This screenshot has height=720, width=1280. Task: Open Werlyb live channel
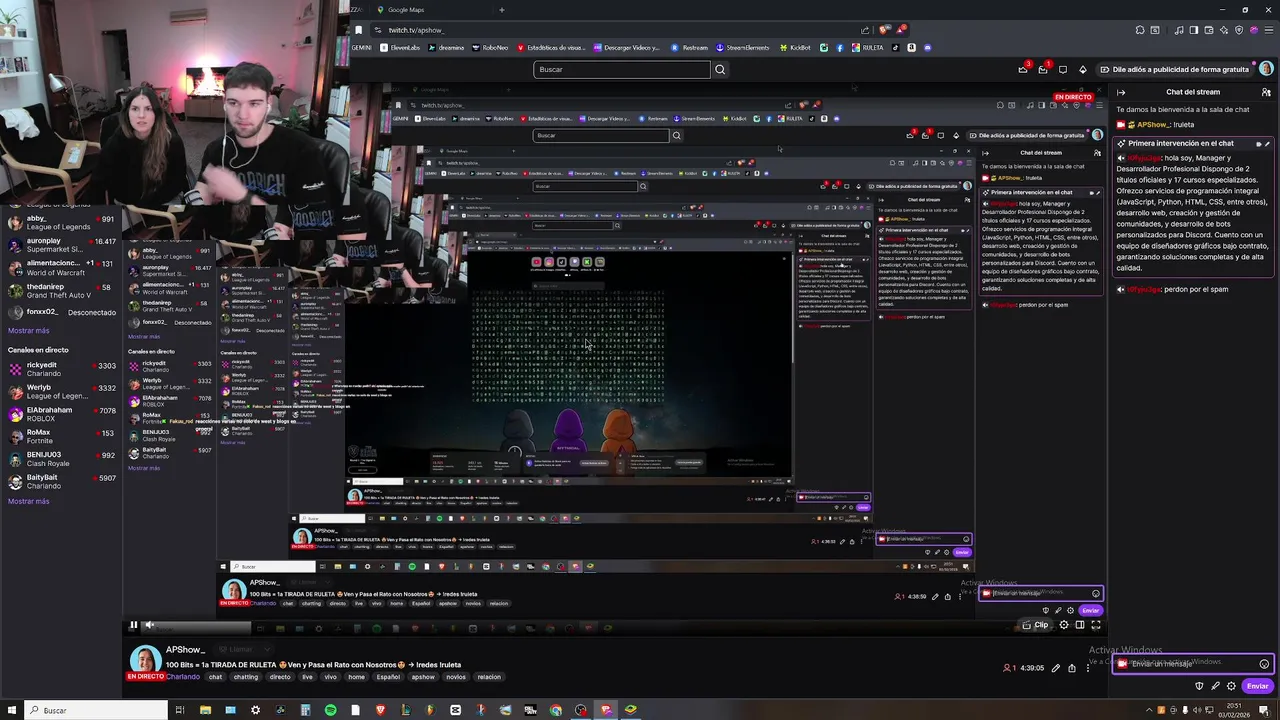[61, 391]
